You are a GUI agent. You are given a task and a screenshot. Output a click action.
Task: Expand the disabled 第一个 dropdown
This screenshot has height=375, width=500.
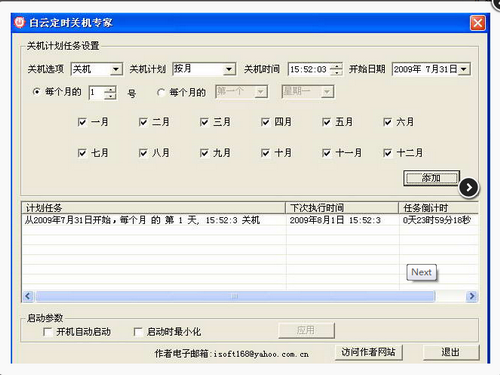click(x=261, y=92)
